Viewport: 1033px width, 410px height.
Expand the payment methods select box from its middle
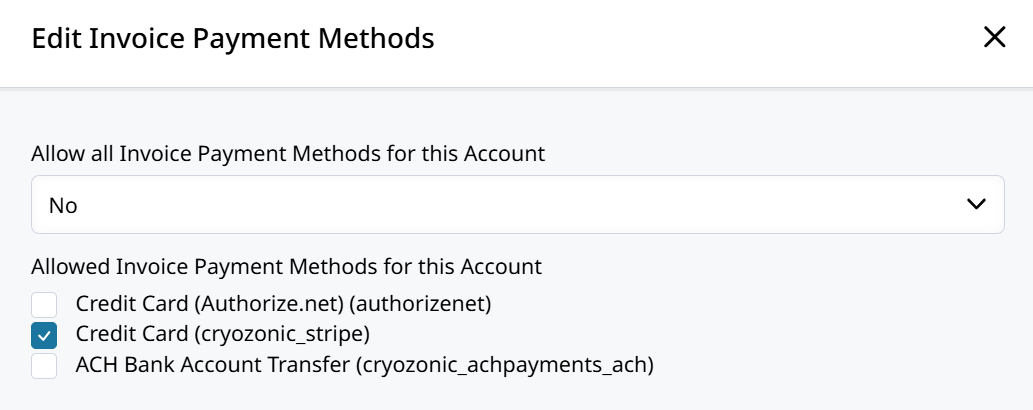pos(517,205)
